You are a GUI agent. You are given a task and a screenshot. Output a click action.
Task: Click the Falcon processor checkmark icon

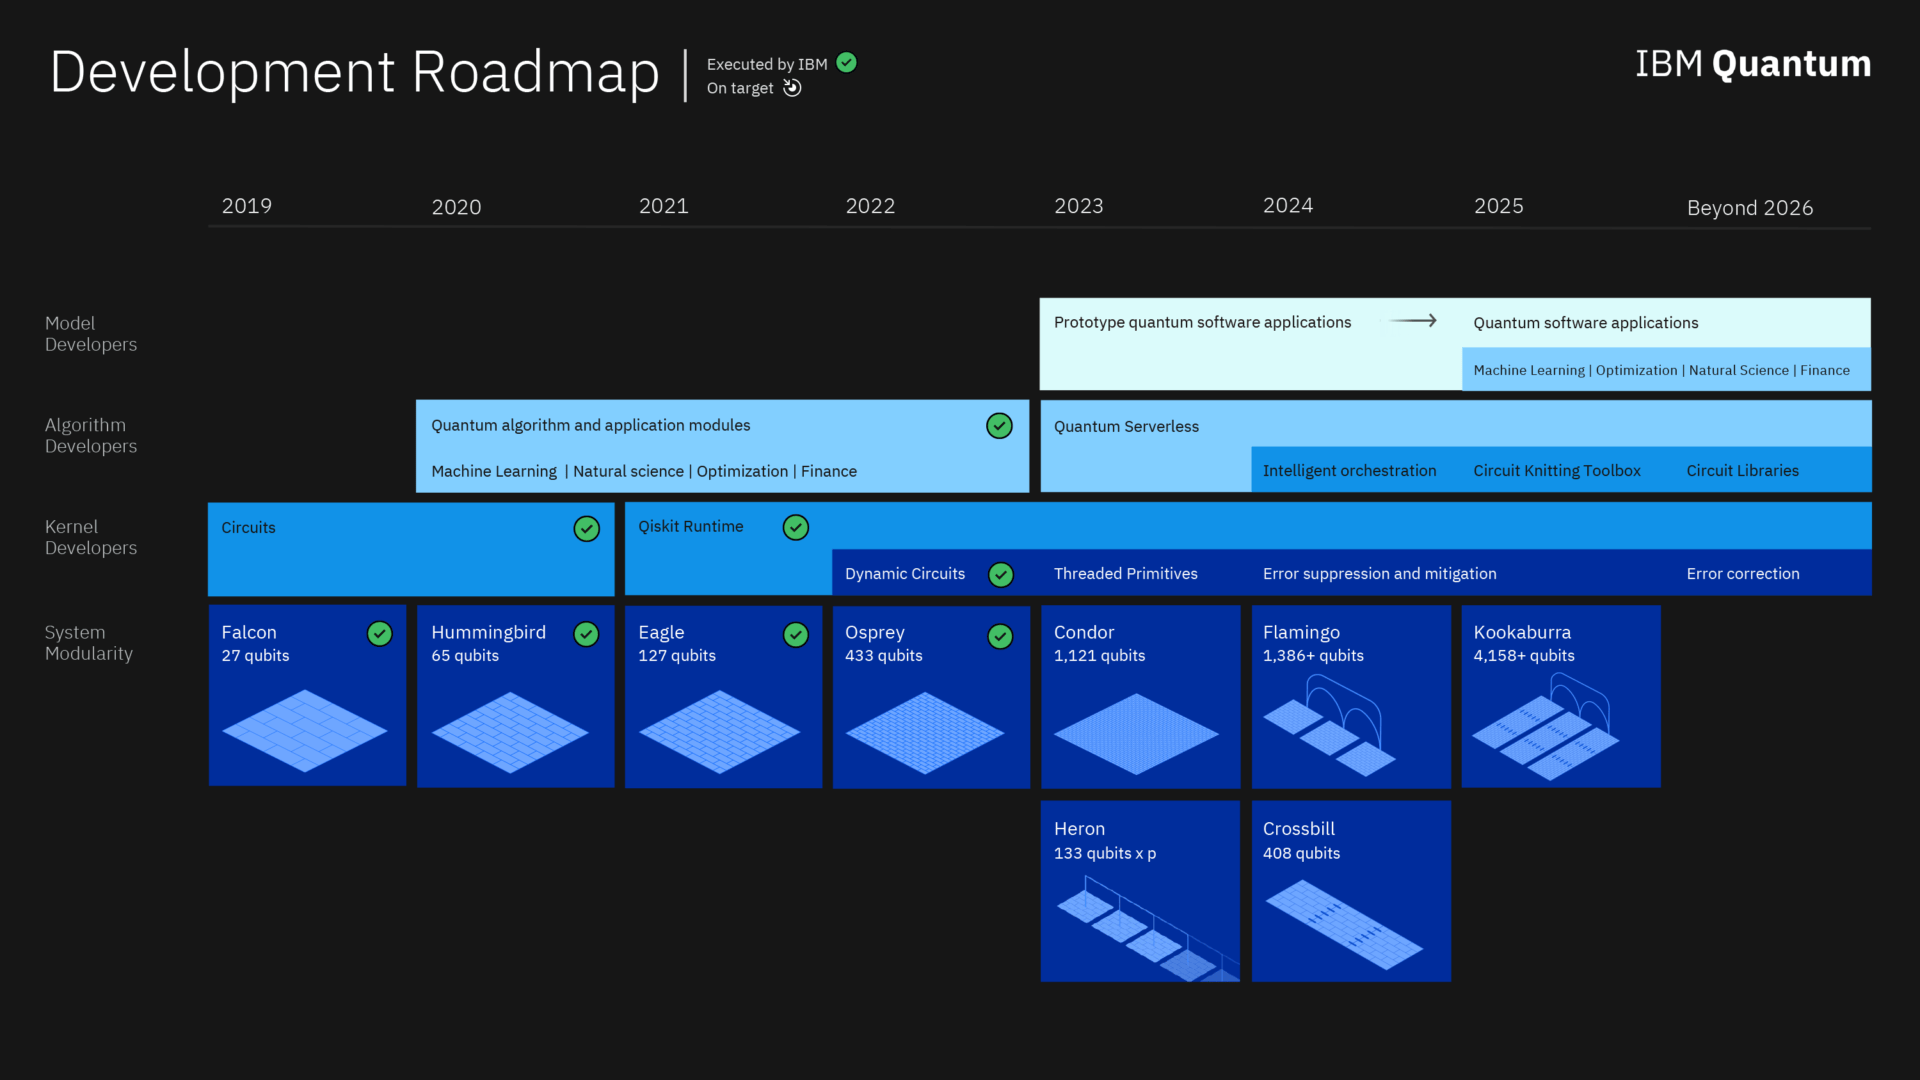click(x=378, y=634)
